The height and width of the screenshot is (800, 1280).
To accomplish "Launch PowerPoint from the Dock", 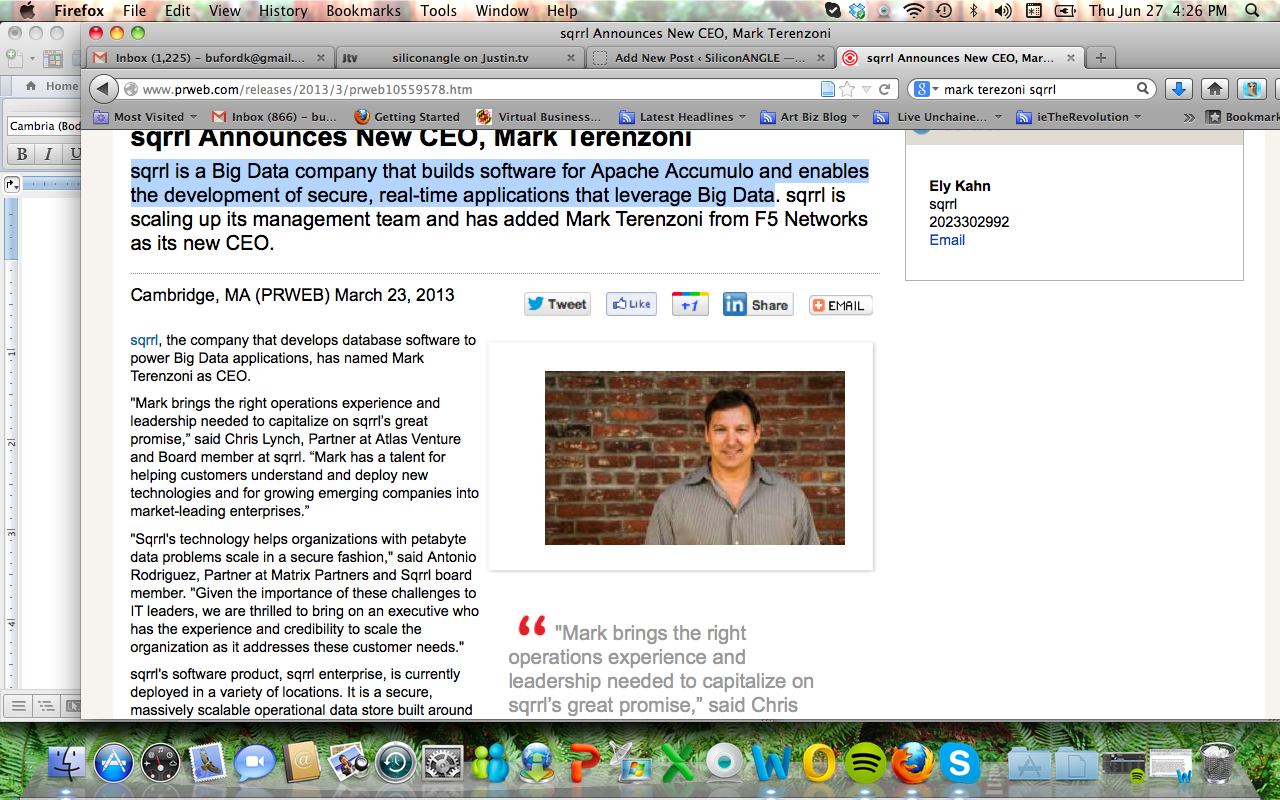I will (583, 763).
